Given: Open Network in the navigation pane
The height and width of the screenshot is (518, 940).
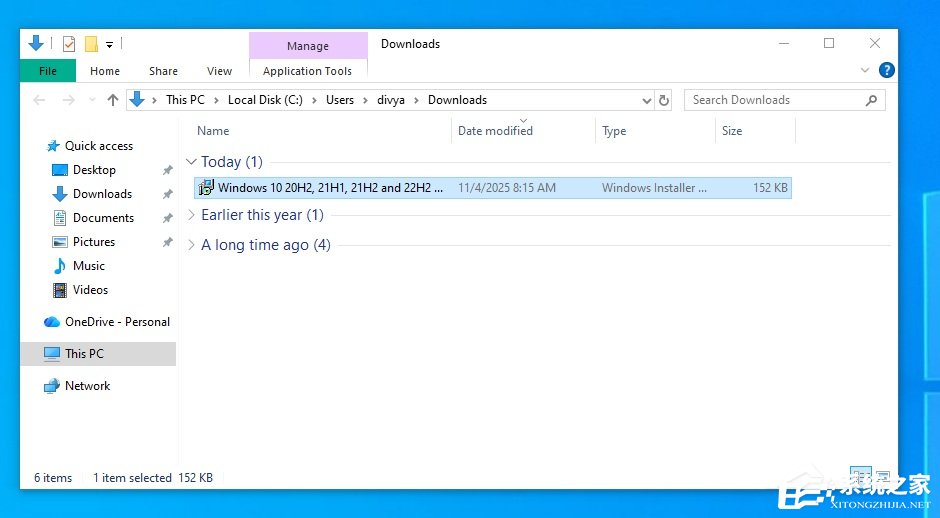Looking at the screenshot, I should click(88, 386).
